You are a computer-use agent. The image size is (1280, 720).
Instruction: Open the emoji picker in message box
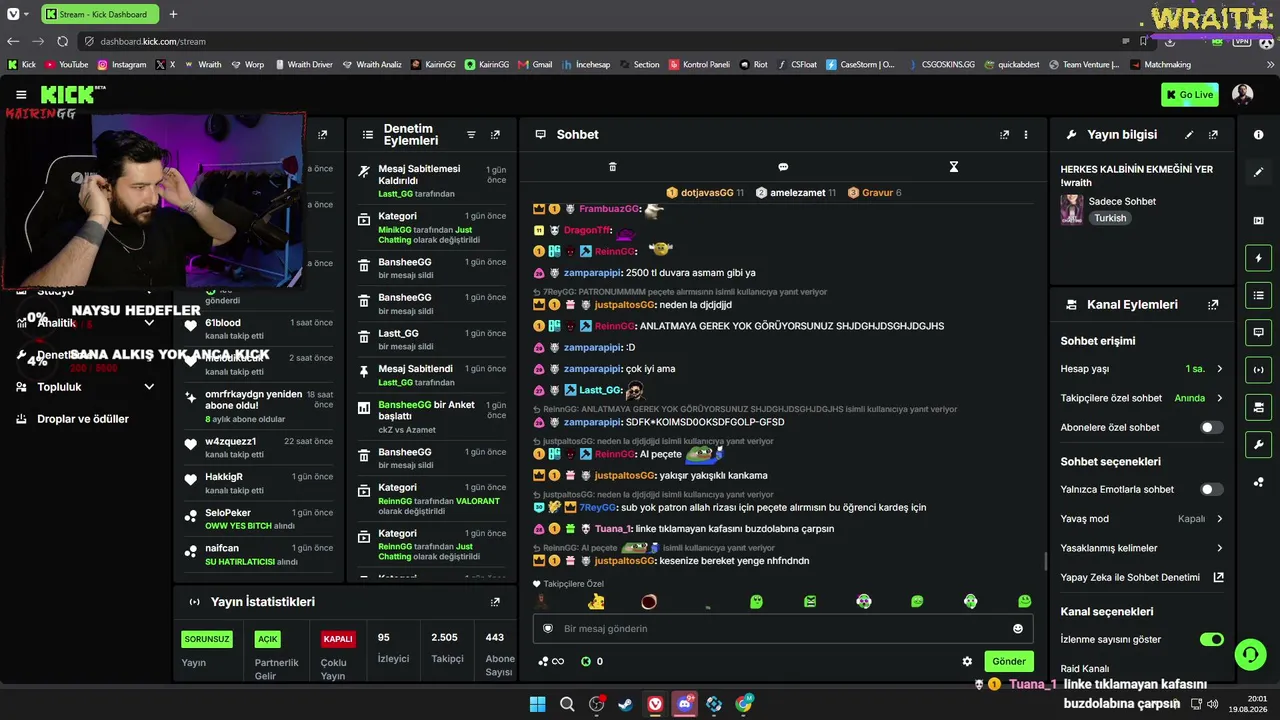(1018, 629)
